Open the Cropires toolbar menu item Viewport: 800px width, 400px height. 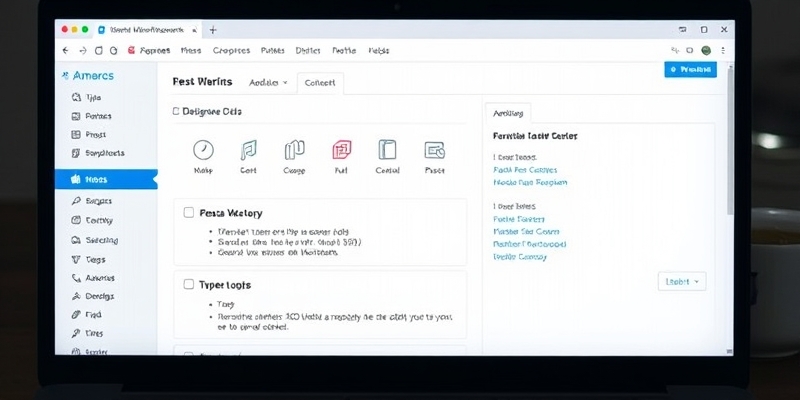(231, 51)
